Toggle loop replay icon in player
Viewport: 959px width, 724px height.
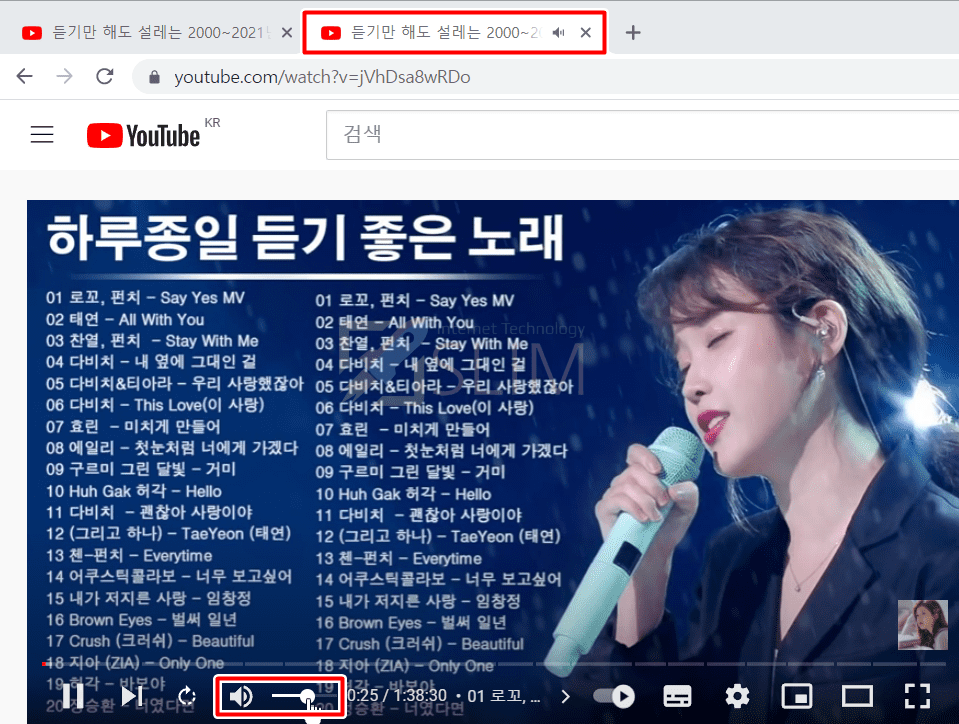coord(187,696)
